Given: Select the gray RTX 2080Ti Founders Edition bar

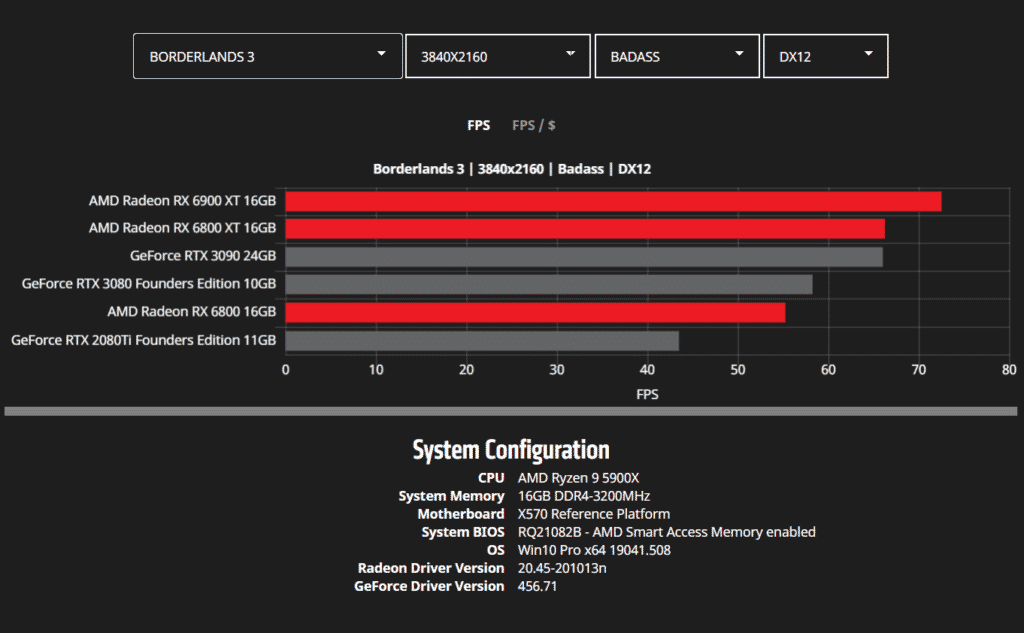Looking at the screenshot, I should pyautogui.click(x=482, y=341).
